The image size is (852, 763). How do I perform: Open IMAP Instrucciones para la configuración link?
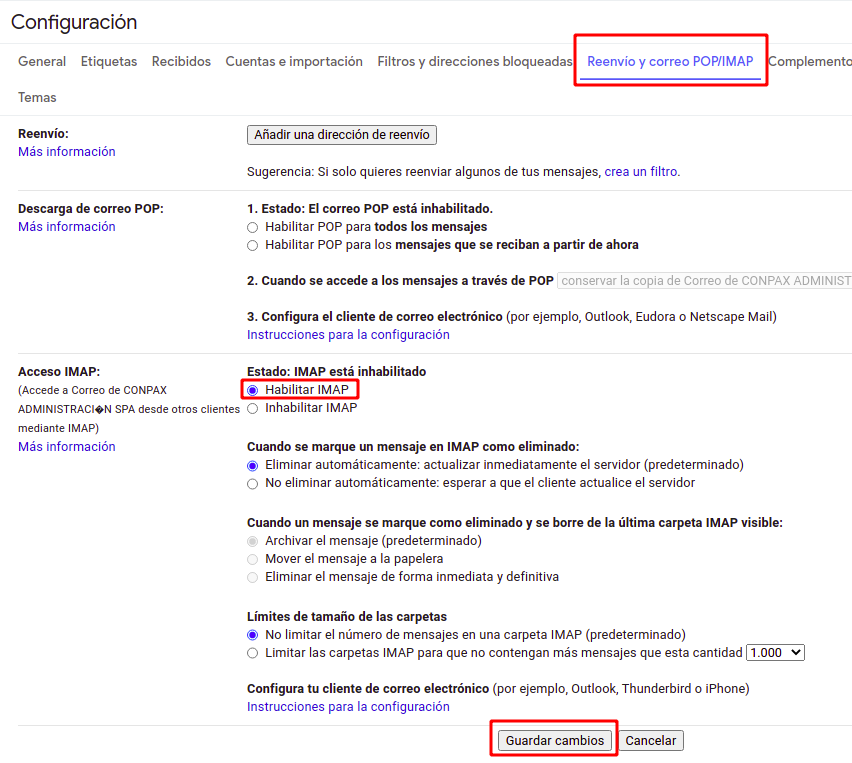[348, 707]
